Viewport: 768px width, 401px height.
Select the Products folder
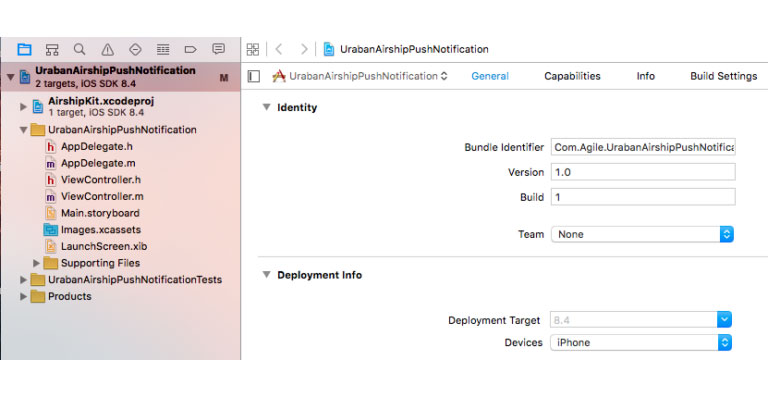coord(70,296)
